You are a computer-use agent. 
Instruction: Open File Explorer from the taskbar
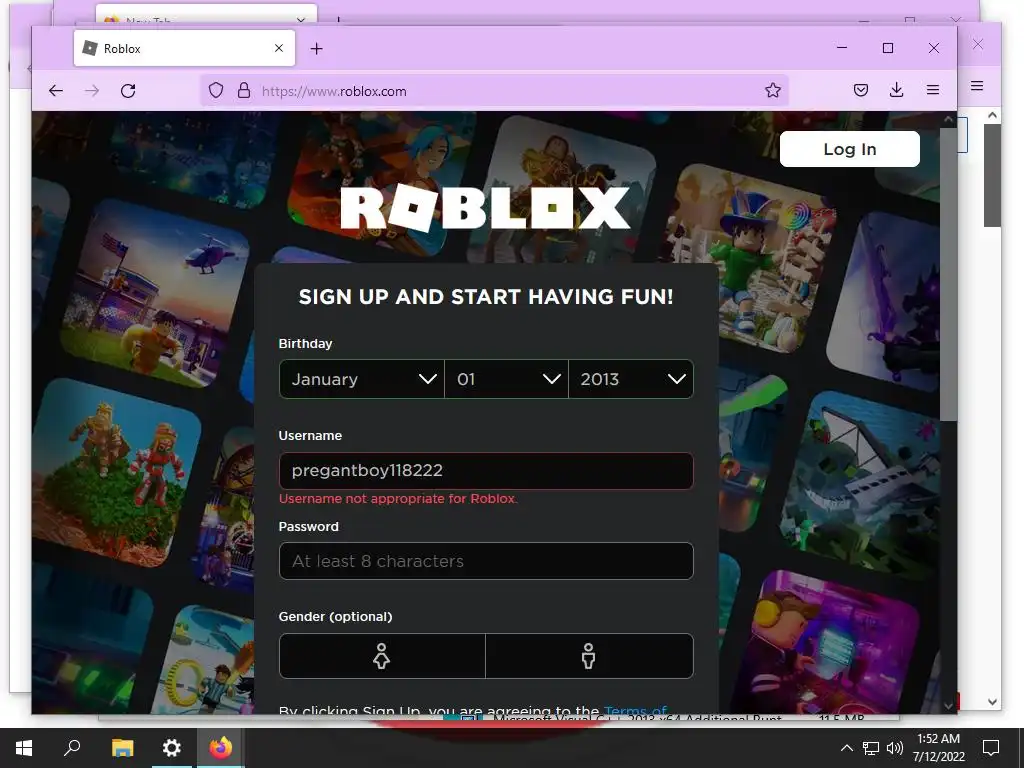click(x=122, y=748)
